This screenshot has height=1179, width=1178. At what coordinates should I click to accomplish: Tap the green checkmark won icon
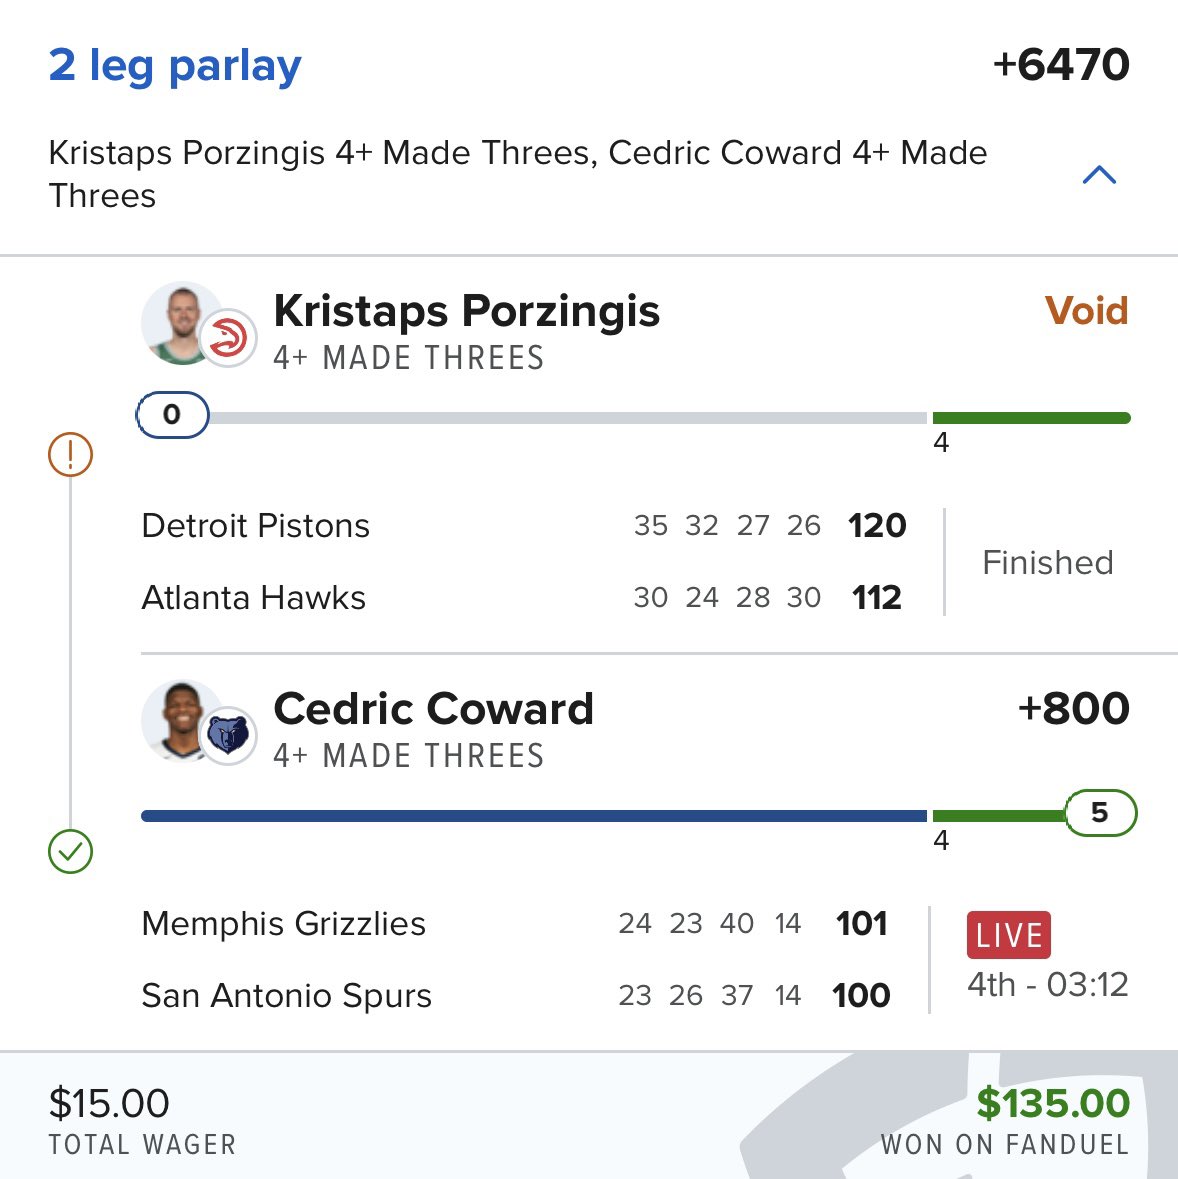(70, 852)
